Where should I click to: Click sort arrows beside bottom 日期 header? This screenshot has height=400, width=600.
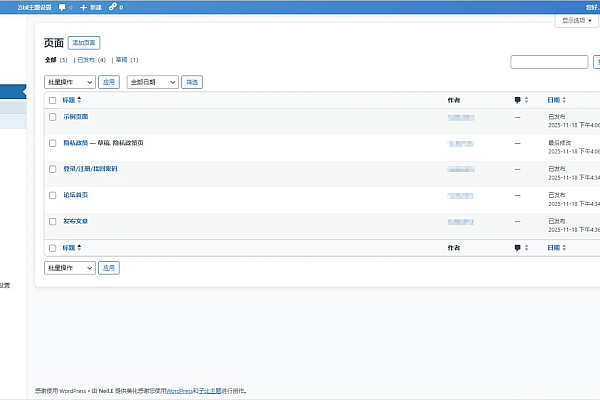click(564, 248)
